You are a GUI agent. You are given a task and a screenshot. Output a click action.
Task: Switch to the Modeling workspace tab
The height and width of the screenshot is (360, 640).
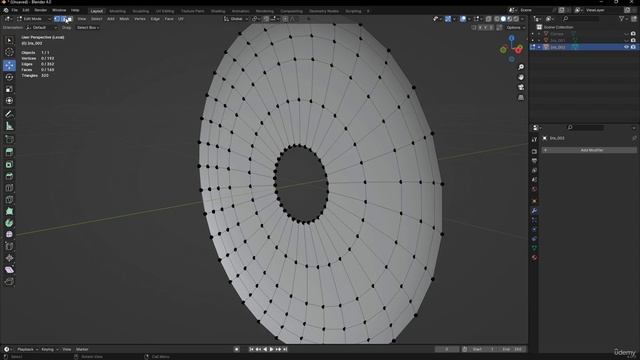click(118, 11)
